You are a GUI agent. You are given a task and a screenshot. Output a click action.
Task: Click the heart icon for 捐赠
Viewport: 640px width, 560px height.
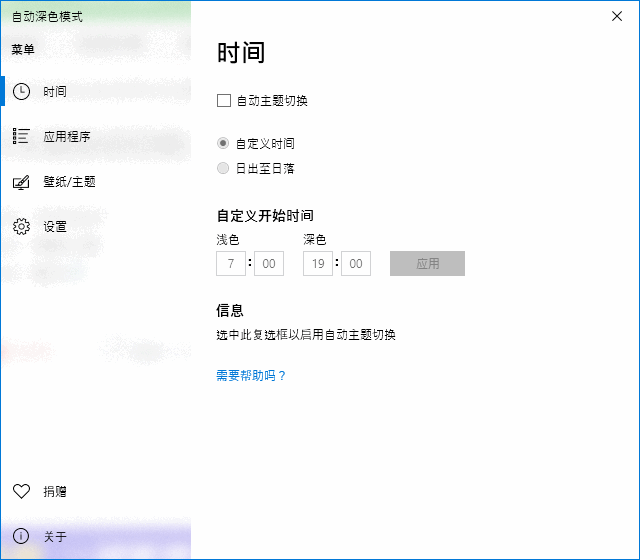[x=21, y=491]
